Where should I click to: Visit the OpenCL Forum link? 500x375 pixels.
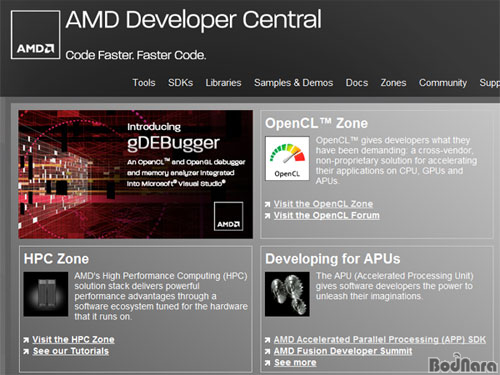[x=326, y=216]
